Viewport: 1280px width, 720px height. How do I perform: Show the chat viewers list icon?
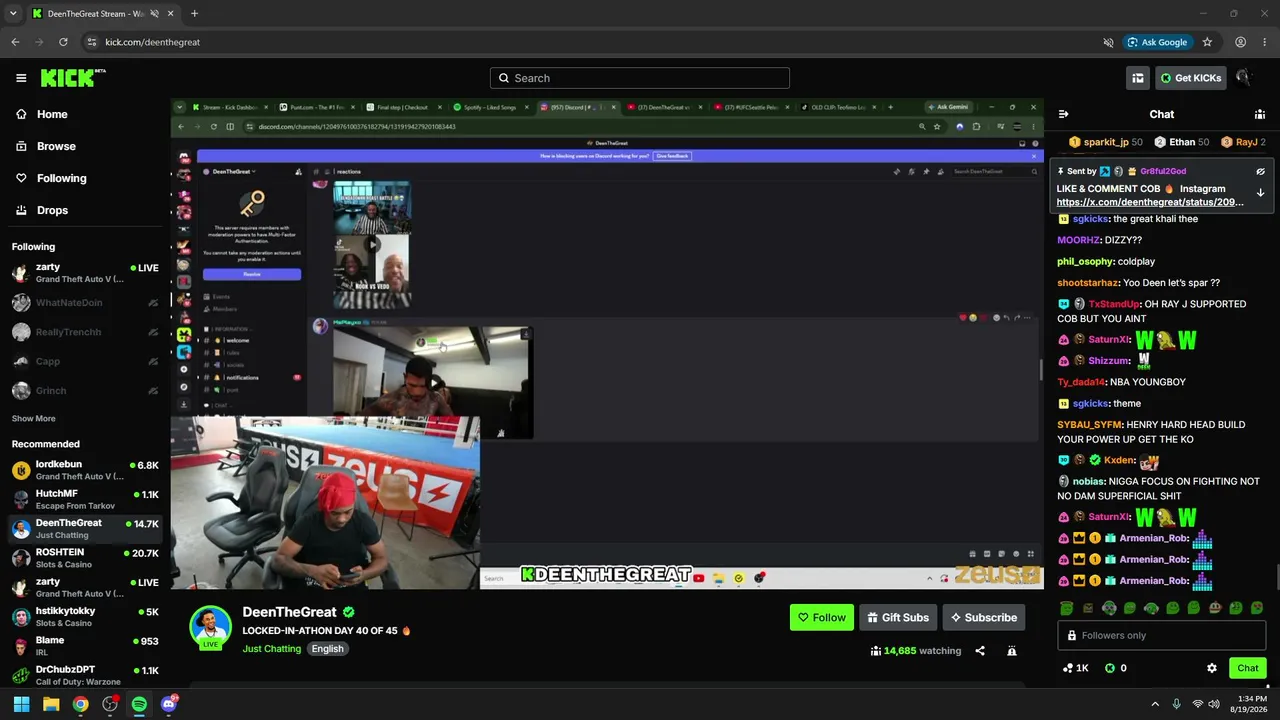click(1260, 114)
